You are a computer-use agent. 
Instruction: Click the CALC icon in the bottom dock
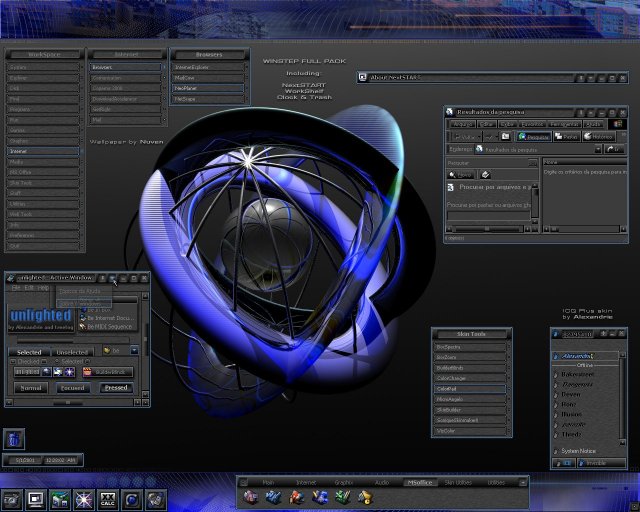pyautogui.click(x=108, y=498)
